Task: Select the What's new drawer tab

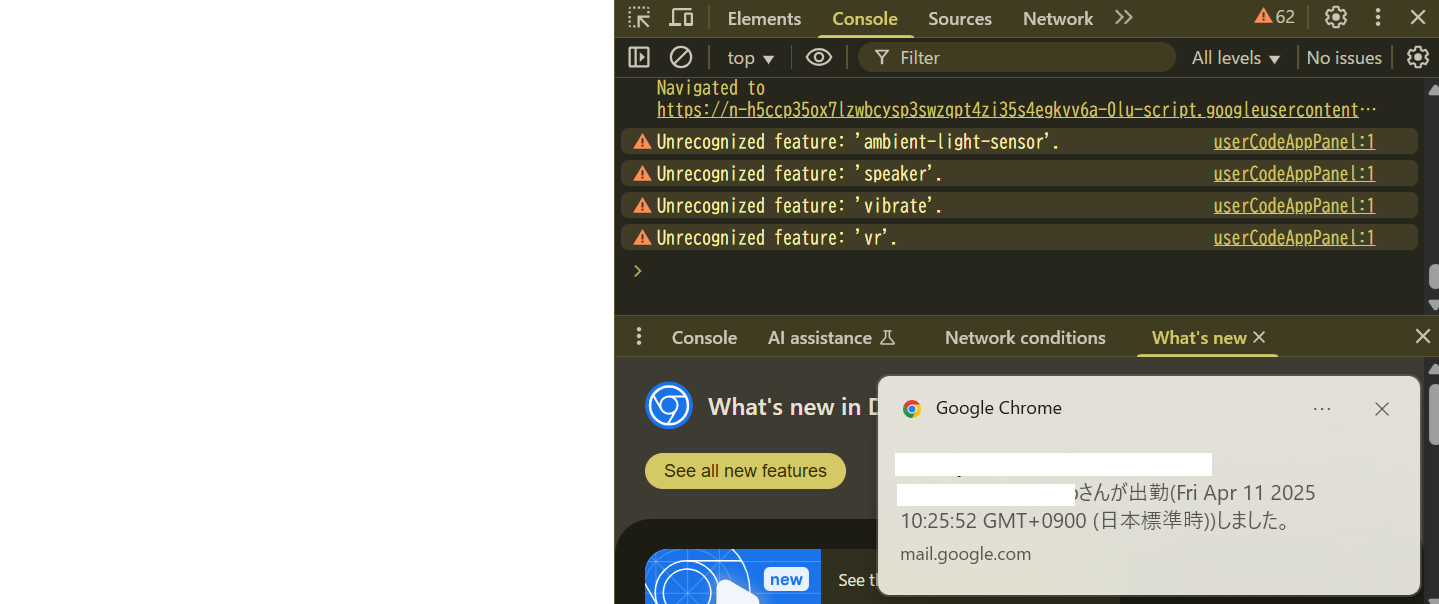Action: (x=1199, y=338)
